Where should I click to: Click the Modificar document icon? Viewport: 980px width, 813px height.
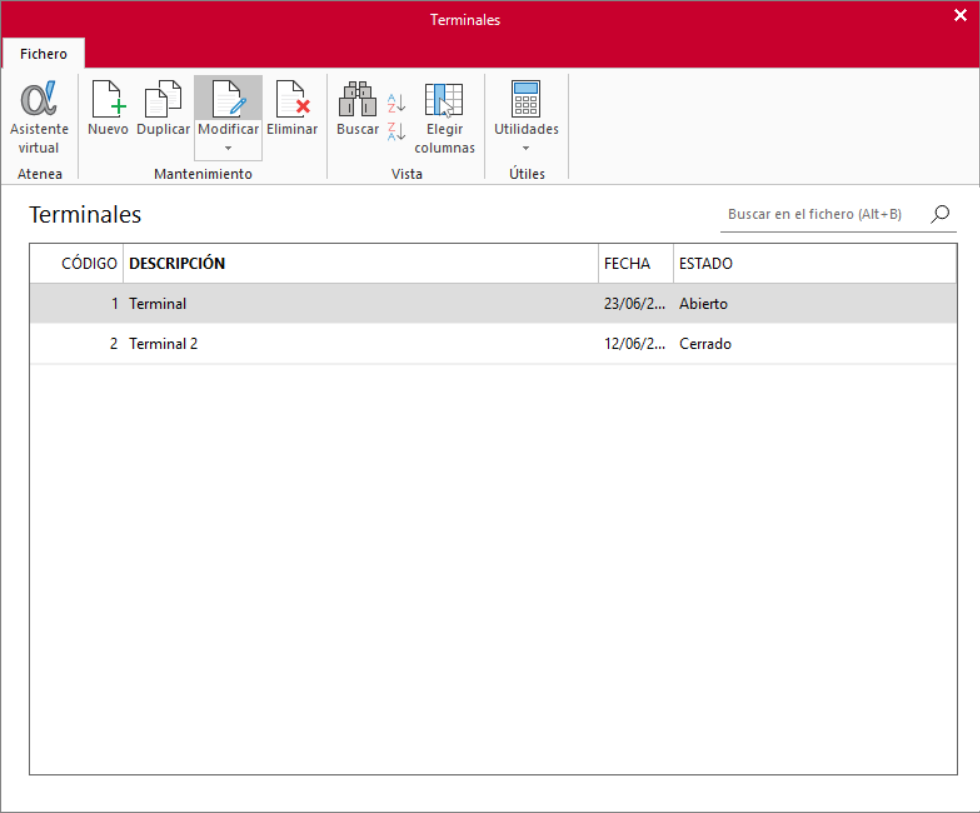coord(228,99)
